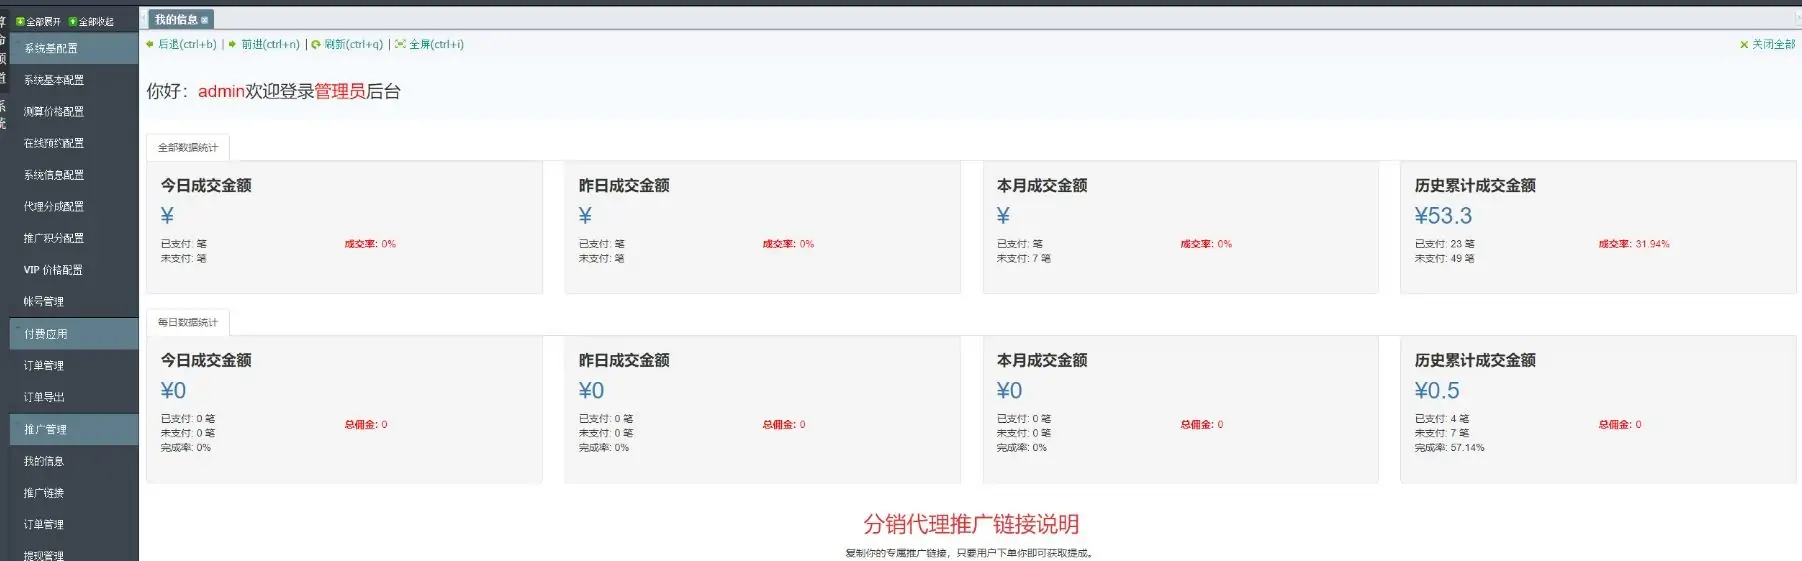Select the 全部数据统计 tab
This screenshot has width=1802, height=561.
pos(188,148)
